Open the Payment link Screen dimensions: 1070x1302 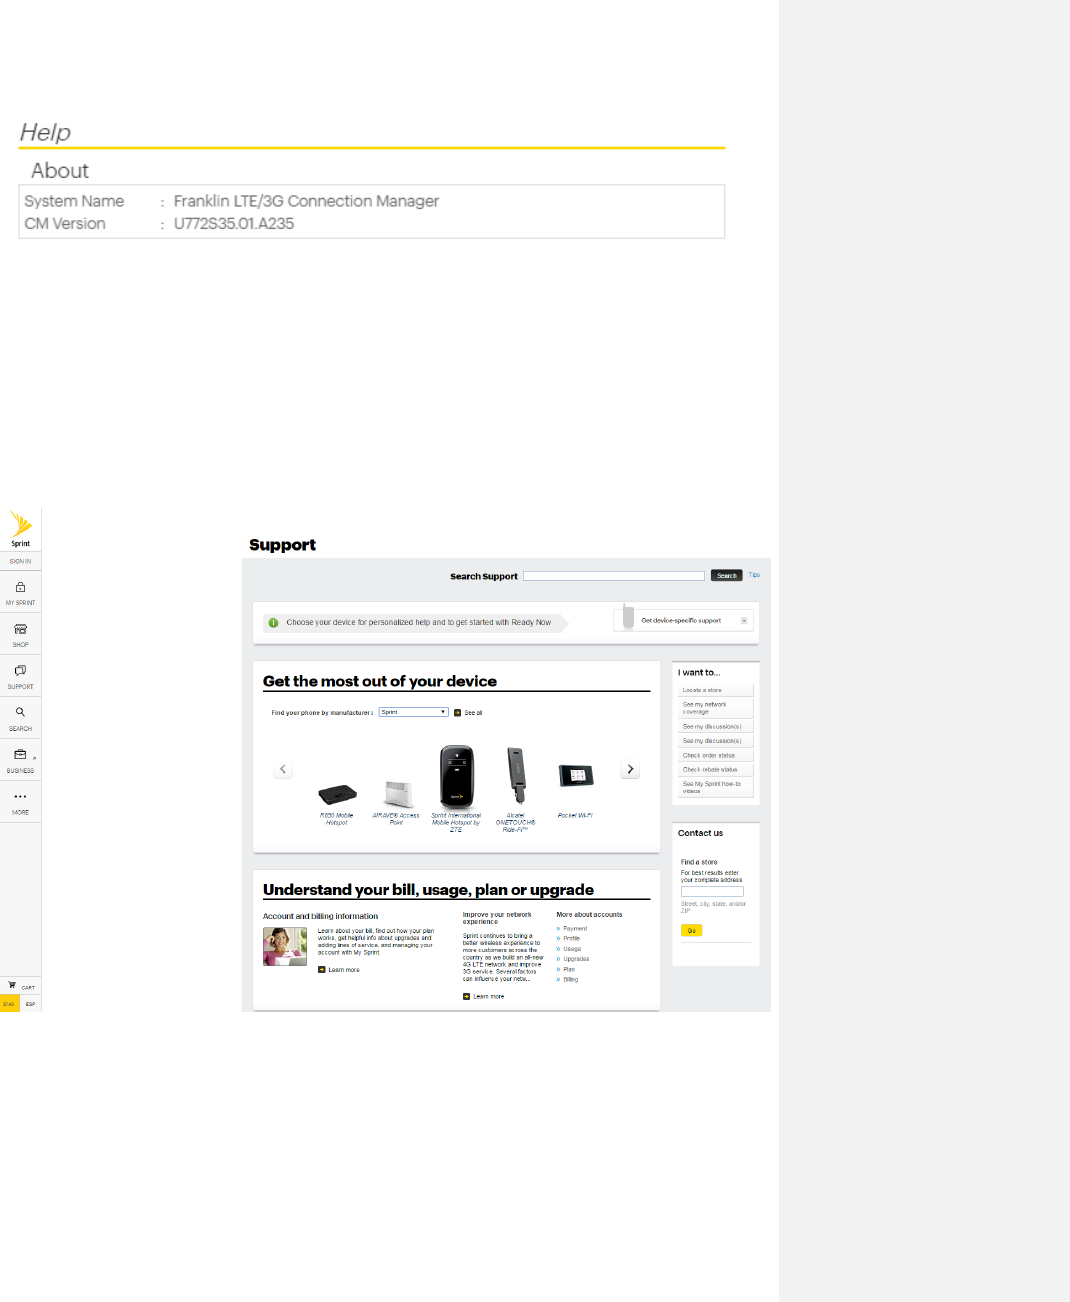click(x=575, y=928)
